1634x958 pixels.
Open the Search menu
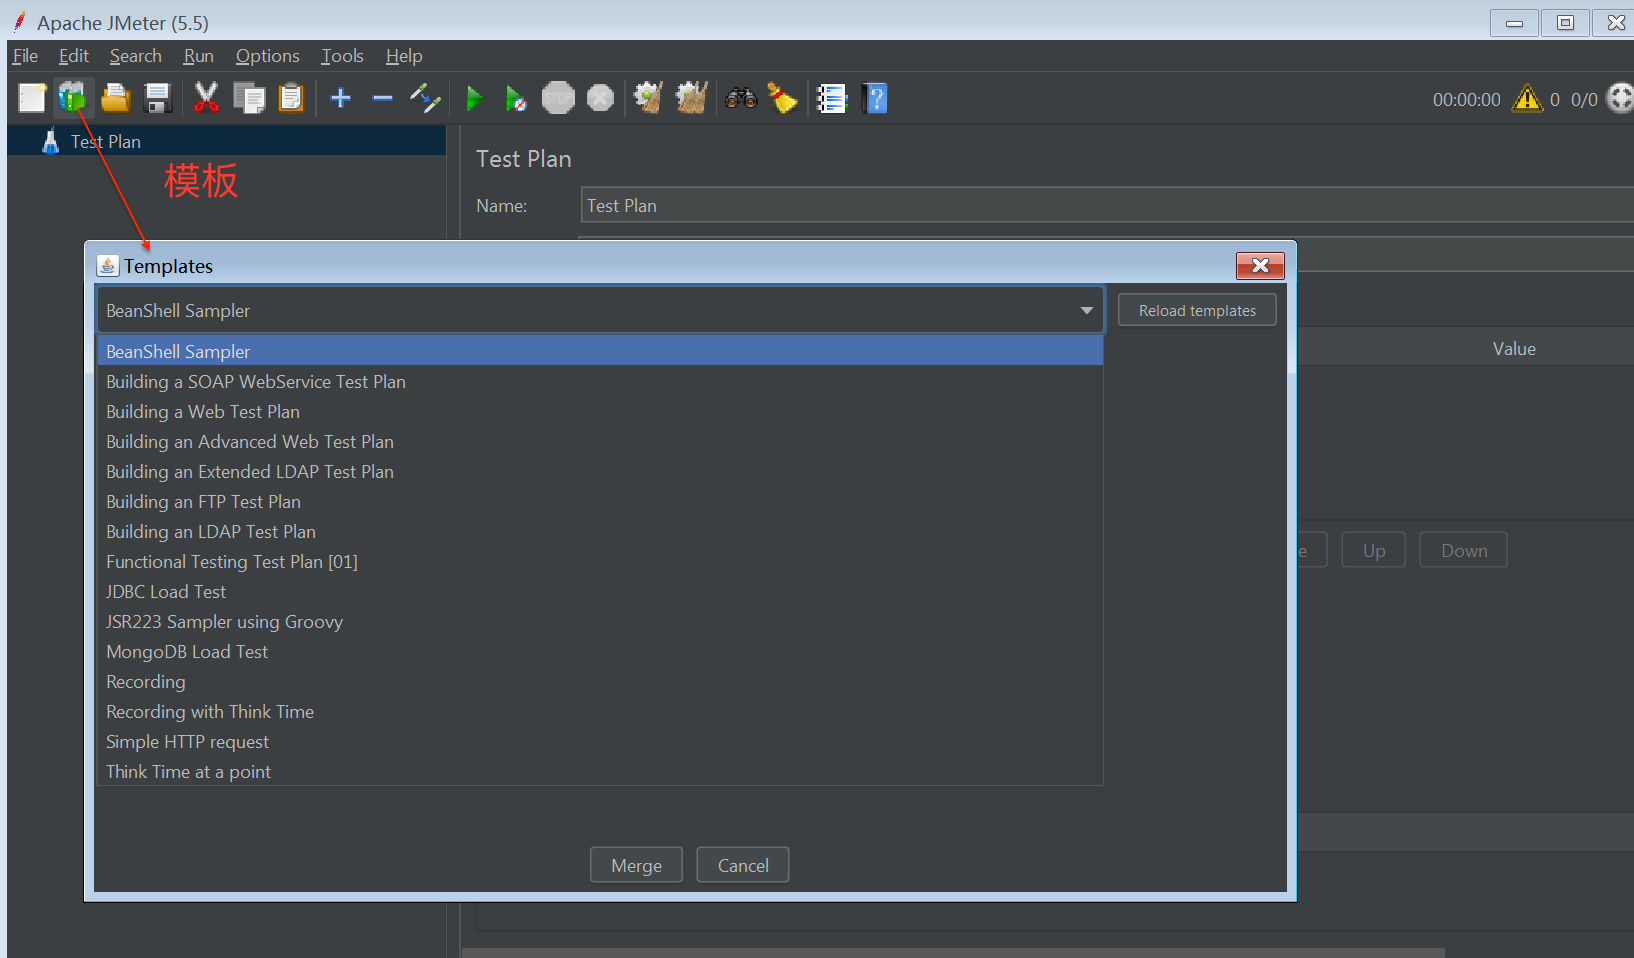pos(135,56)
